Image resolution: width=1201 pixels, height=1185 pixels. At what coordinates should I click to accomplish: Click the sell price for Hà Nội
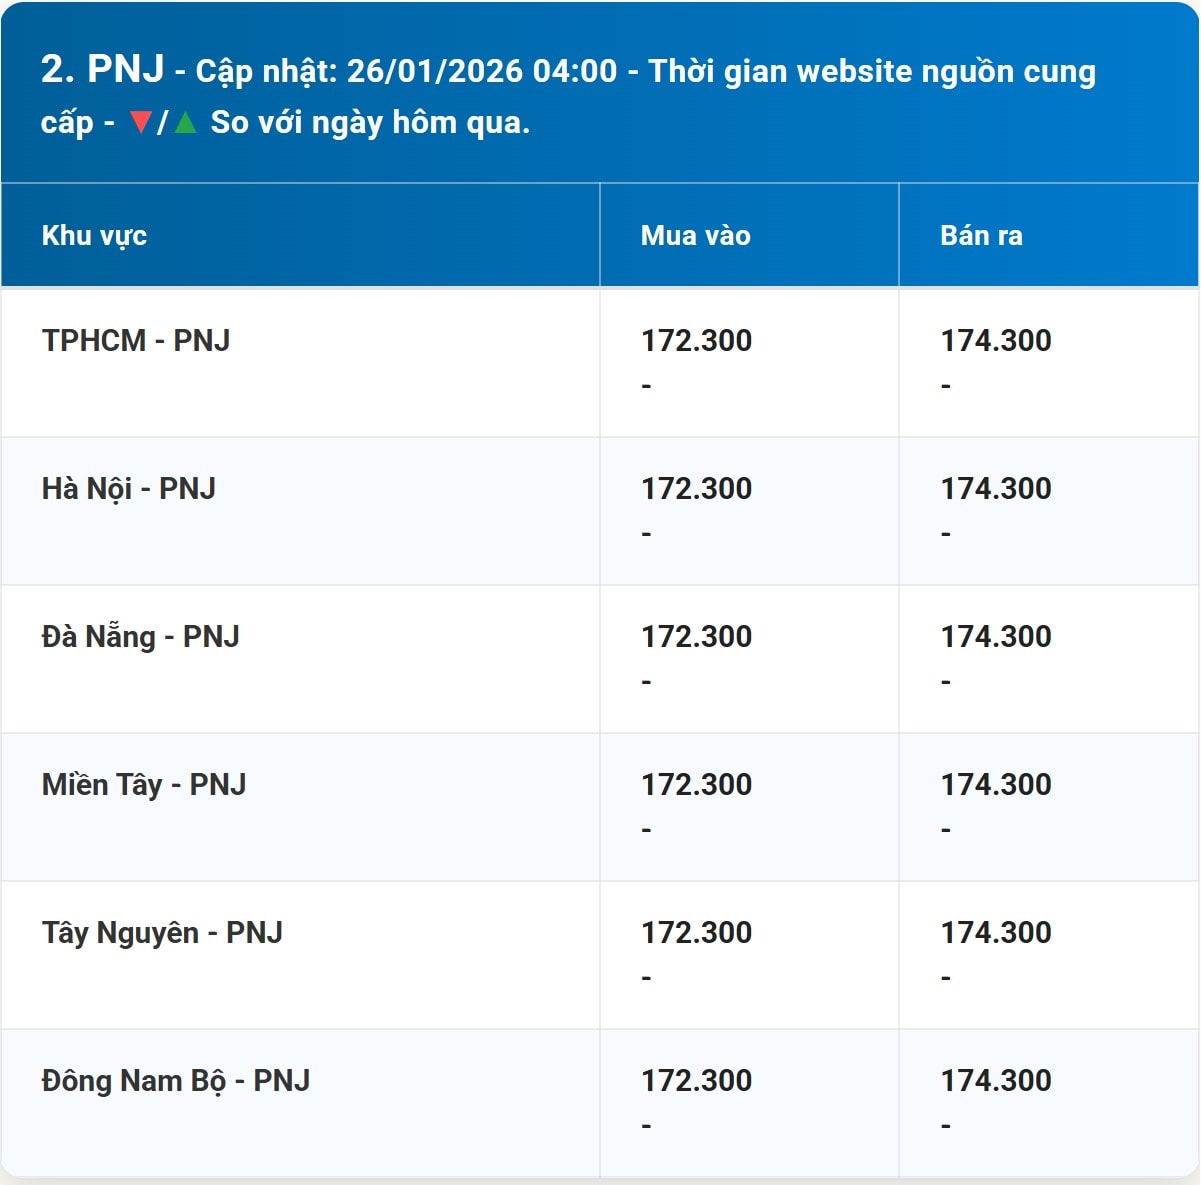[996, 488]
